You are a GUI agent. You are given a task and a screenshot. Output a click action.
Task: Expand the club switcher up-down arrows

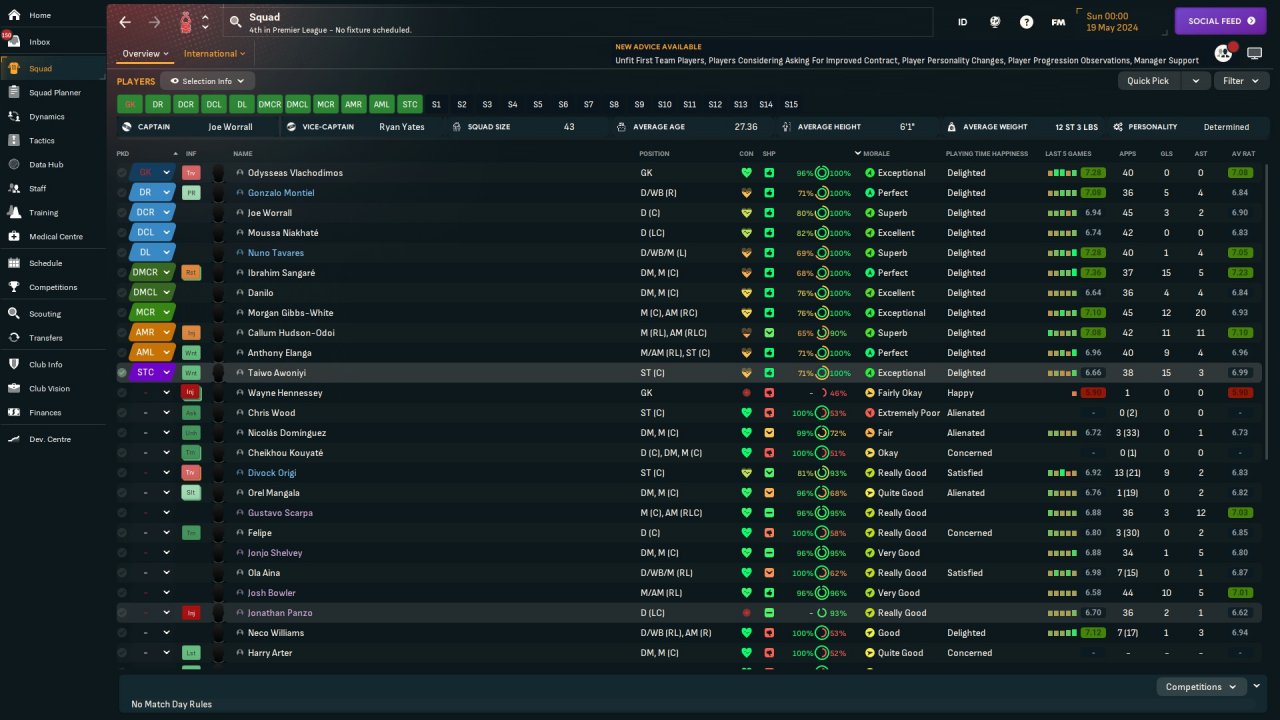pyautogui.click(x=205, y=22)
